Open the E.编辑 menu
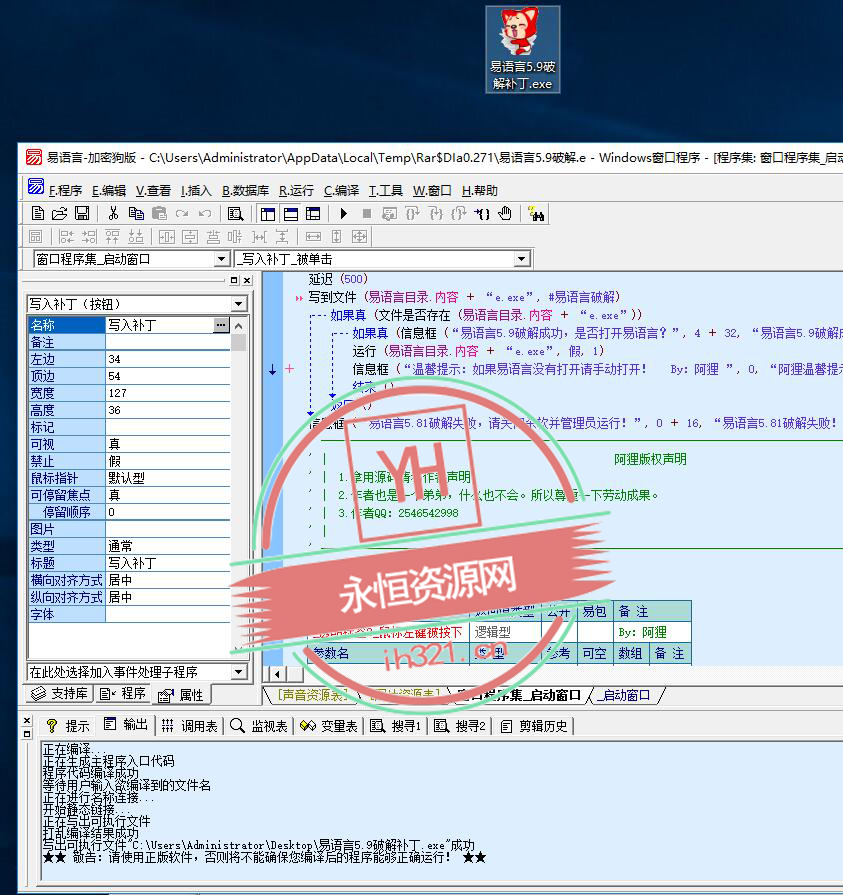Viewport: 843px width, 895px height. coord(109,191)
